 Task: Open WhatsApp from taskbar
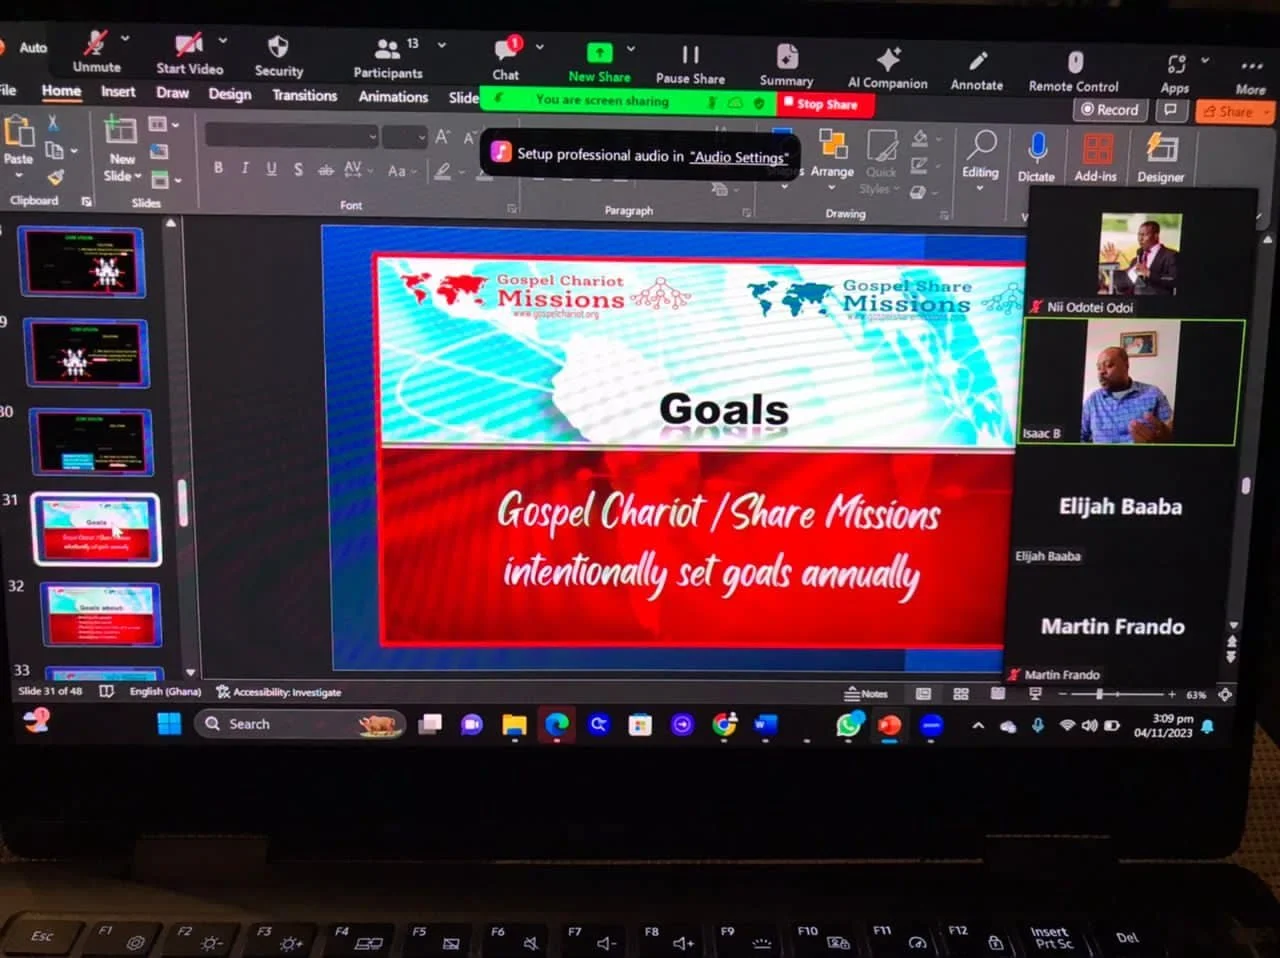[x=848, y=725]
